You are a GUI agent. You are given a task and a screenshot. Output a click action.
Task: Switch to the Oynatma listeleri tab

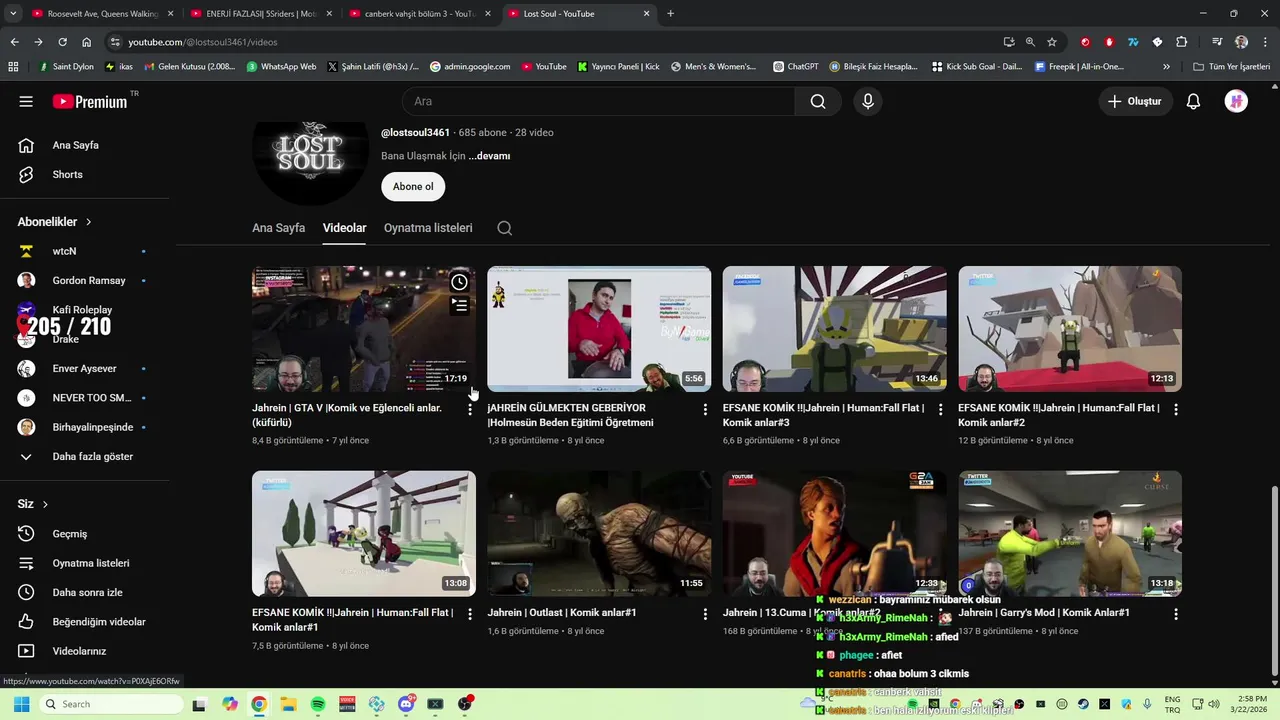pyautogui.click(x=428, y=228)
